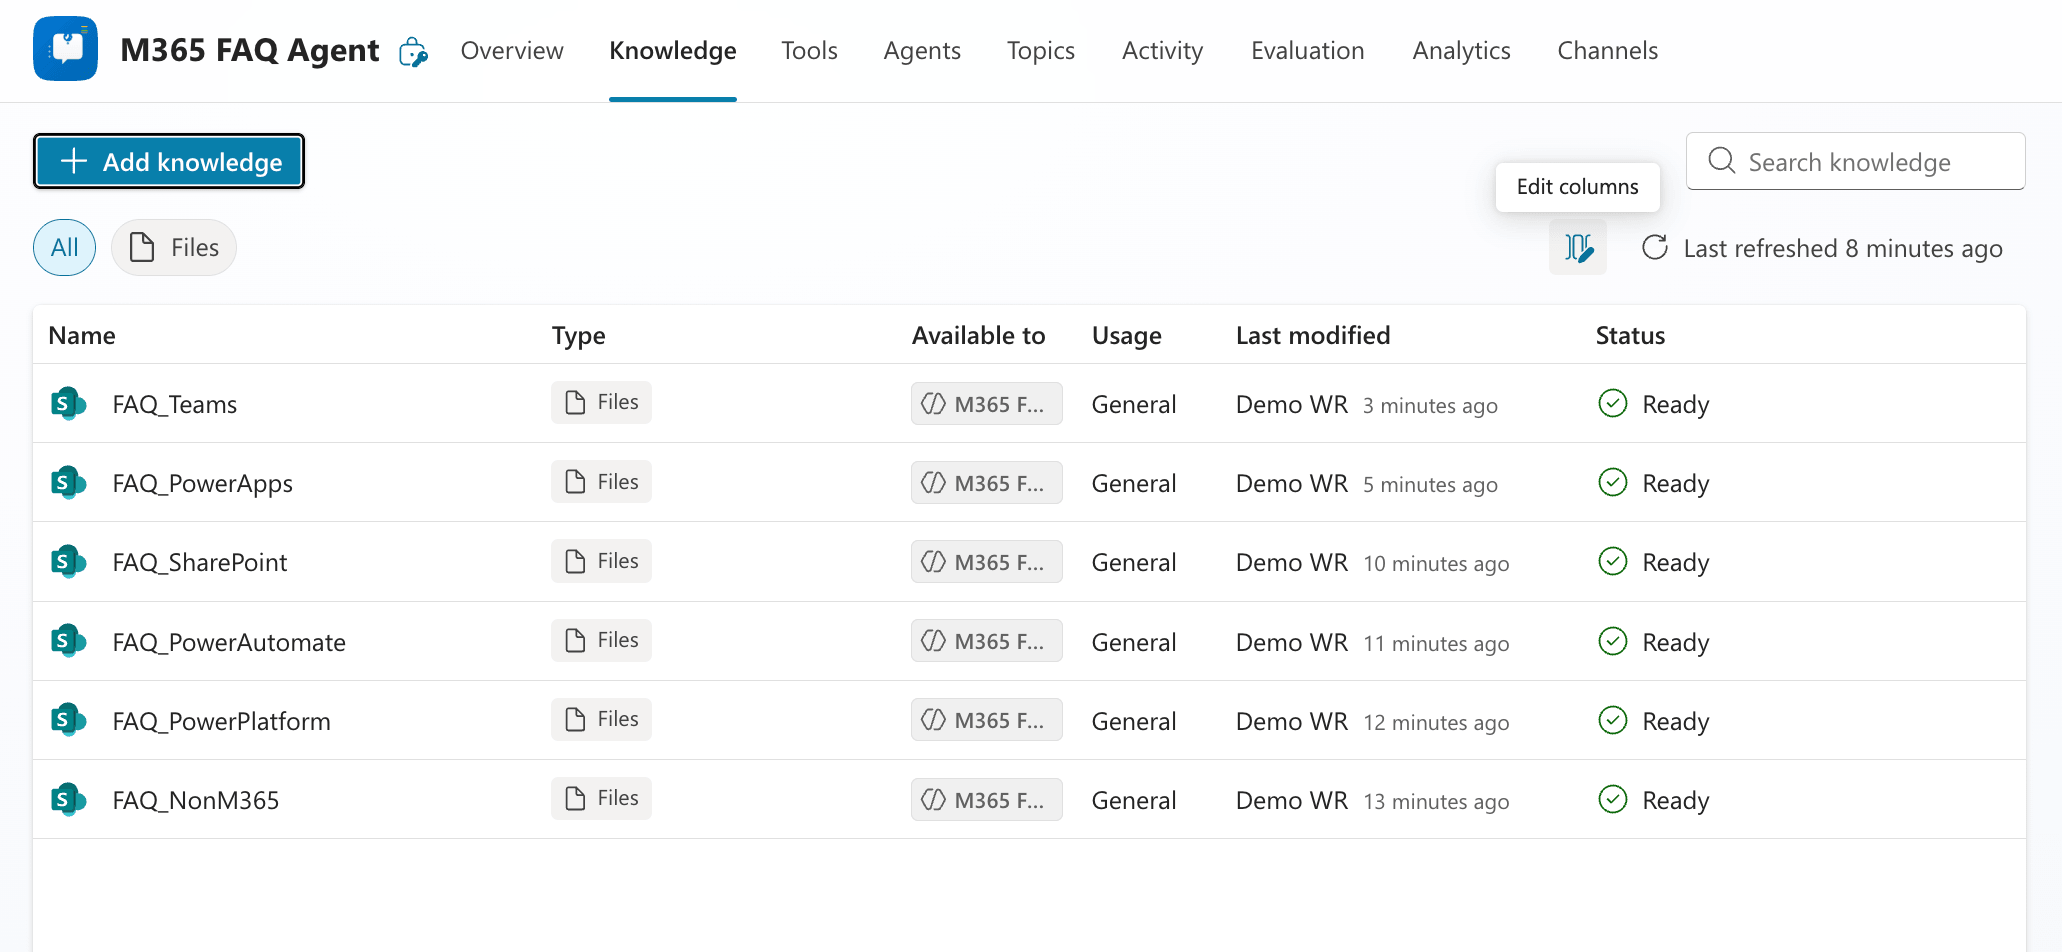Click the Files type badge for FAQ_SharePoint

601,561
